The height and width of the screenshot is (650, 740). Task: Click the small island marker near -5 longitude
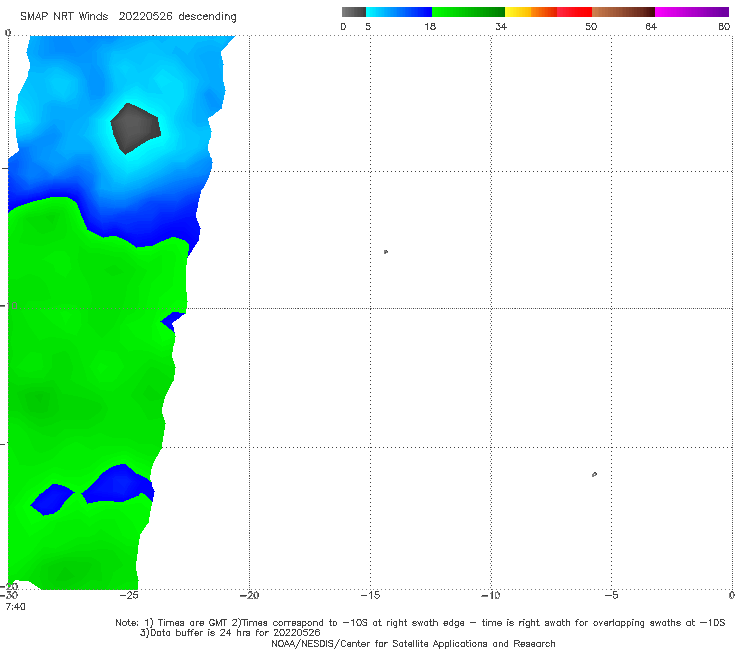594,474
